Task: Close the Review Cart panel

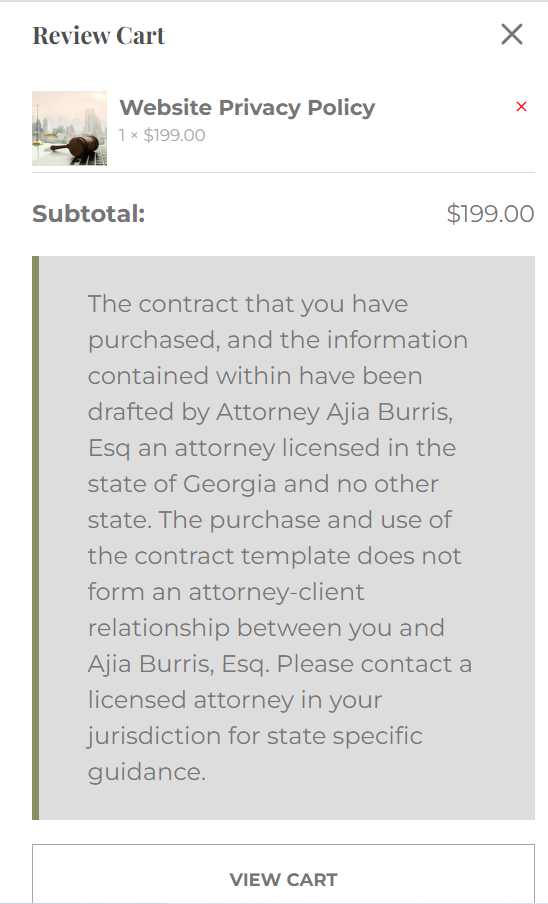Action: pos(512,35)
